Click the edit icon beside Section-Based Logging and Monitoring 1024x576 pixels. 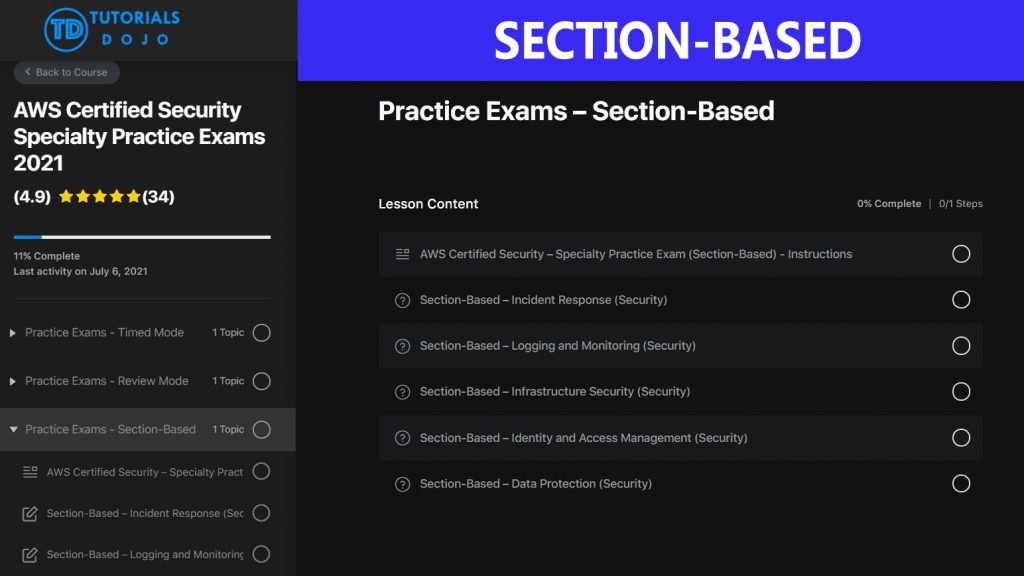(30, 554)
